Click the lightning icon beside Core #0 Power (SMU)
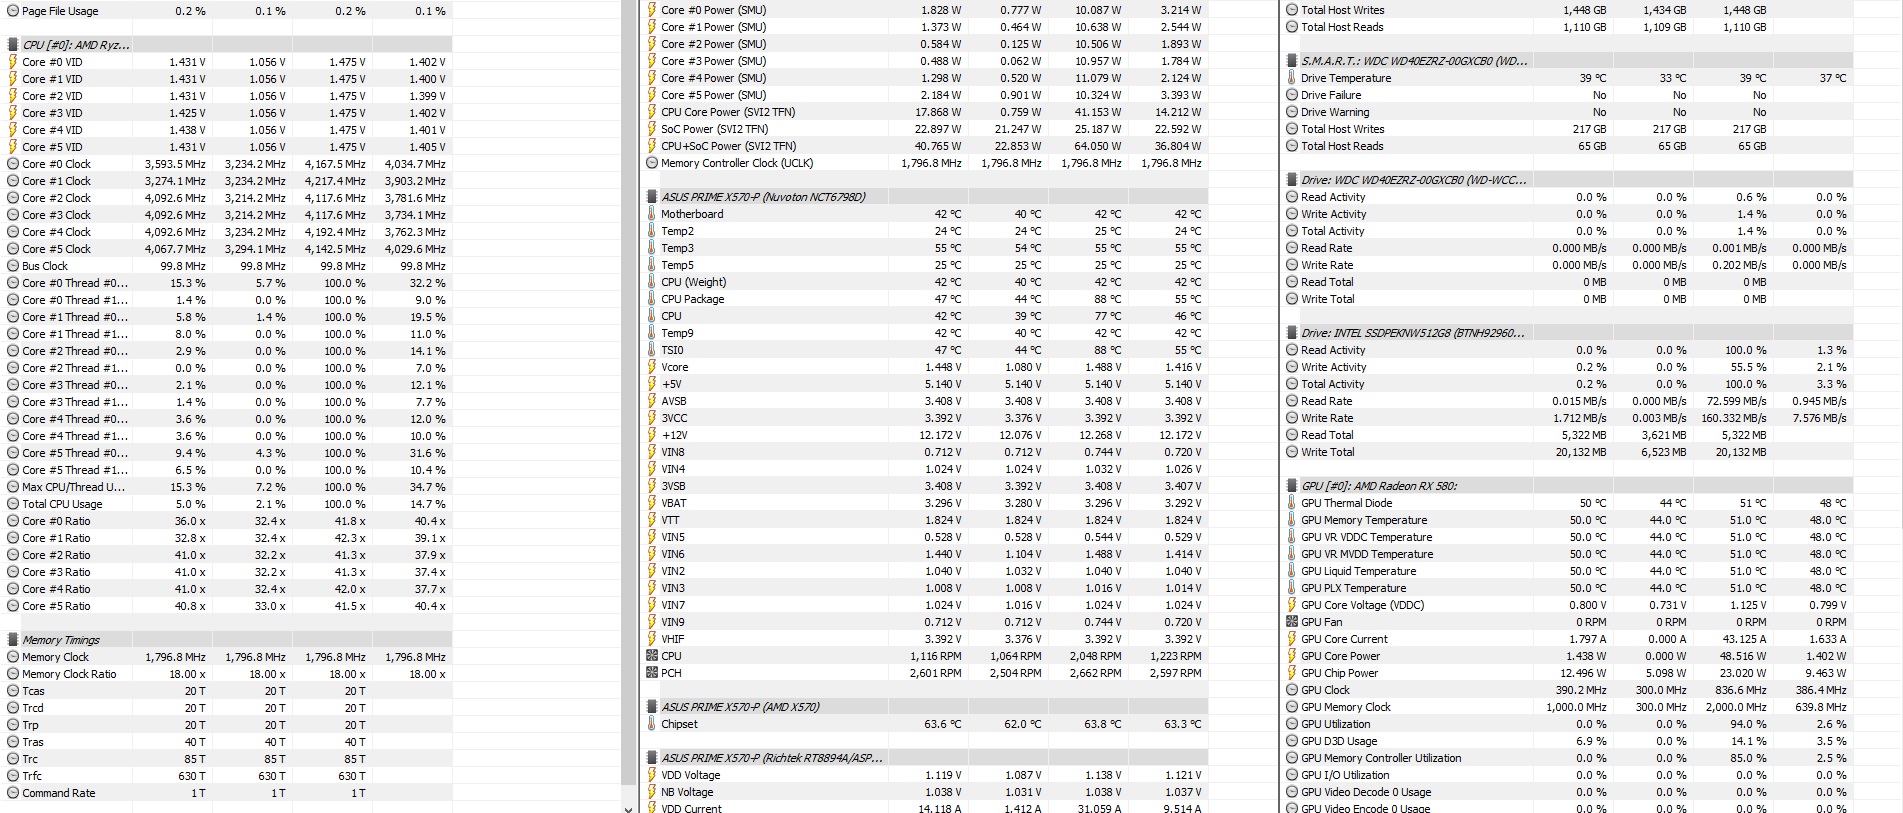Image resolution: width=1903 pixels, height=813 pixels. coord(652,10)
